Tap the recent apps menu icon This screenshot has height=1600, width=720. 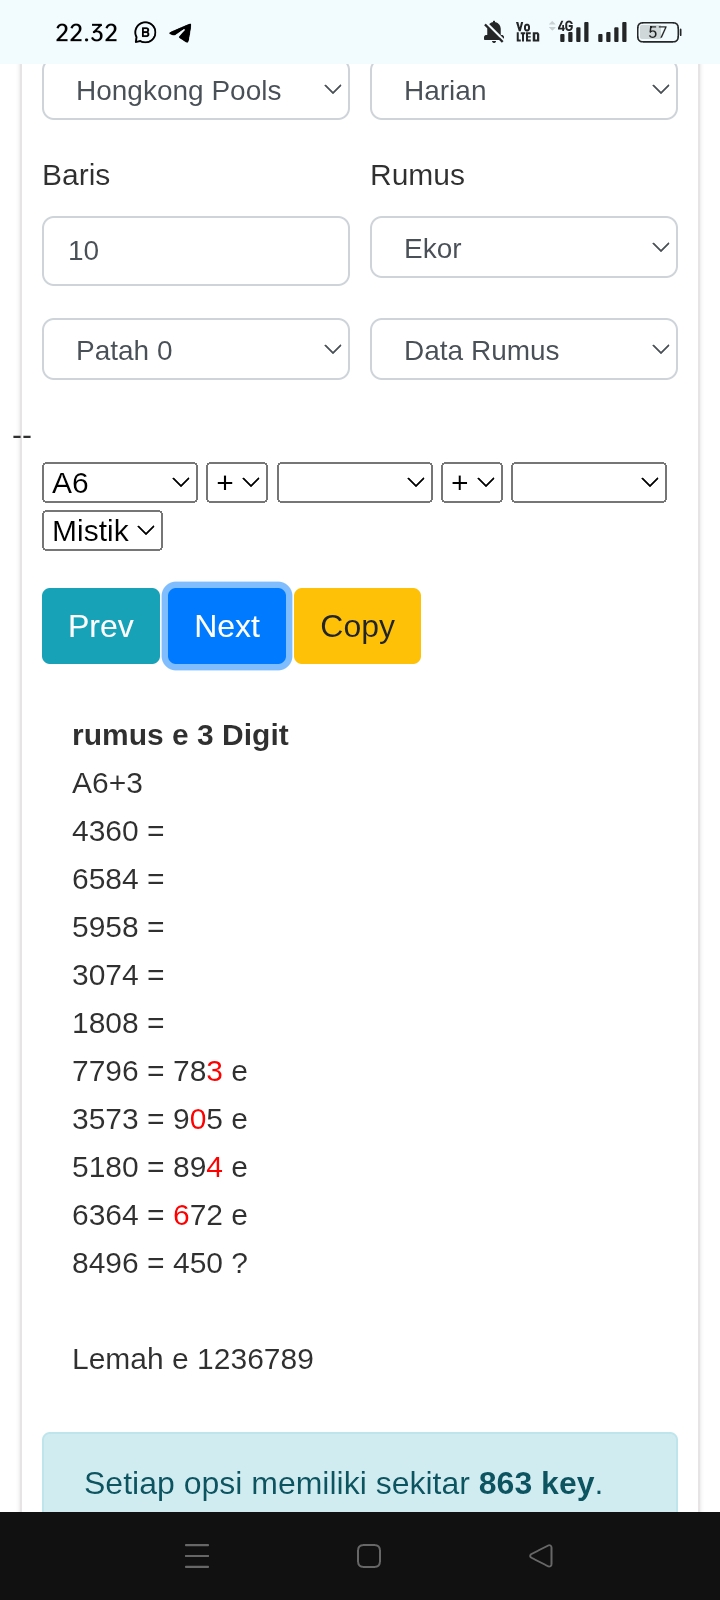(x=197, y=1555)
